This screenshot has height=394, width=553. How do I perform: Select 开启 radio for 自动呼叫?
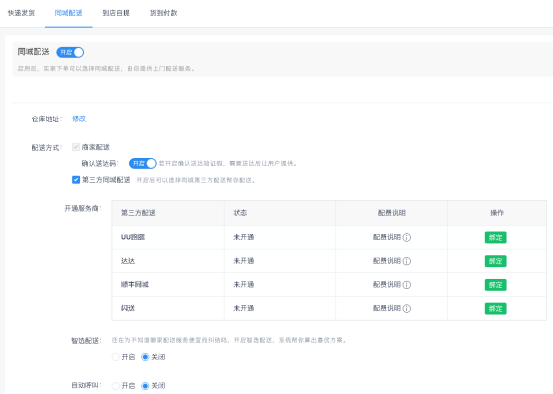pyautogui.click(x=115, y=386)
